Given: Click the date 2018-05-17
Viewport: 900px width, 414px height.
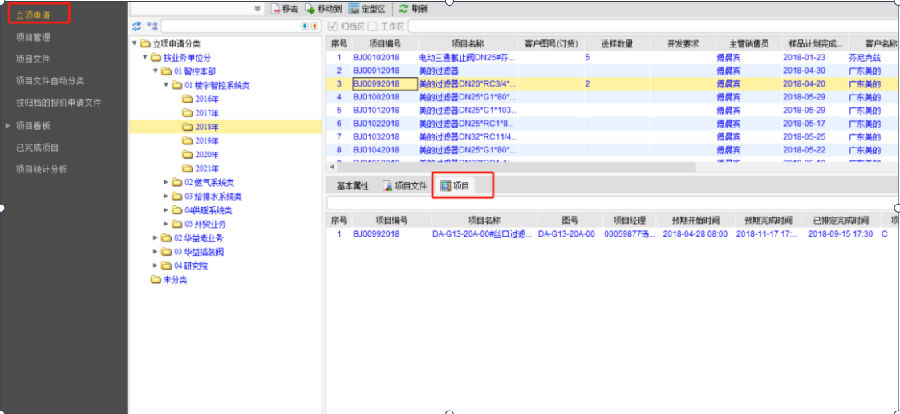Looking at the screenshot, I should (804, 123).
